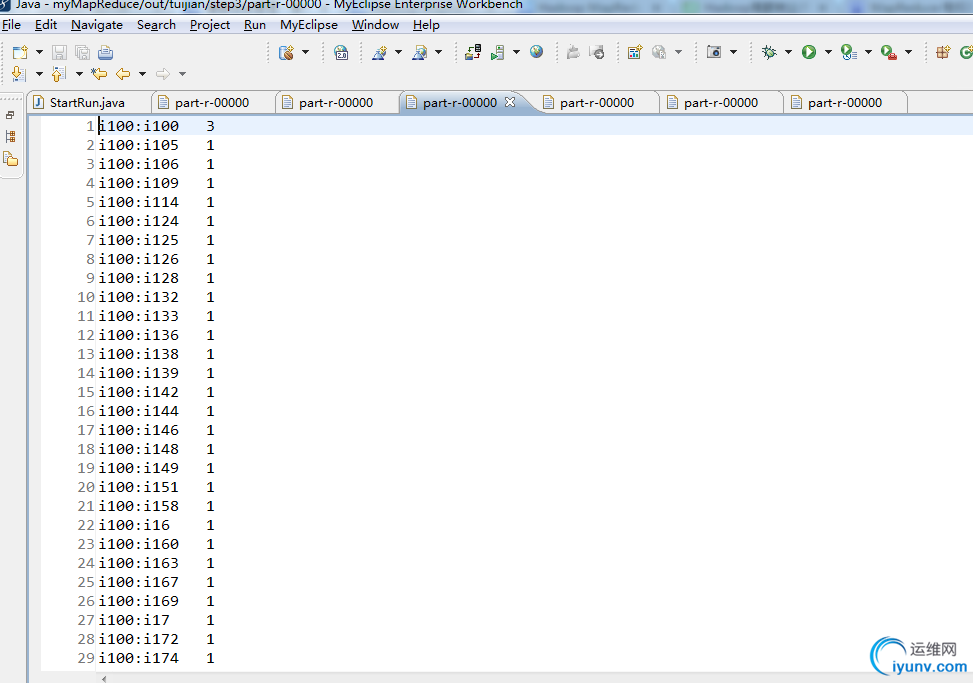Click the camera capture icon
The image size is (973, 683).
[714, 52]
